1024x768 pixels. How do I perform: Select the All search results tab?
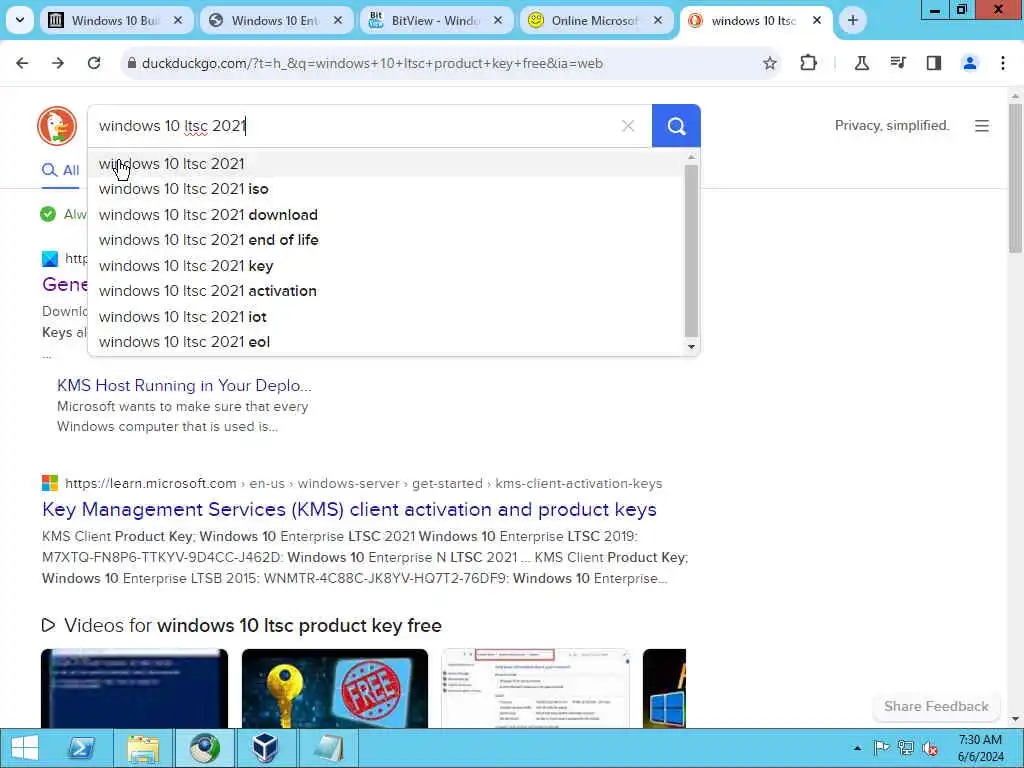pyautogui.click(x=61, y=170)
